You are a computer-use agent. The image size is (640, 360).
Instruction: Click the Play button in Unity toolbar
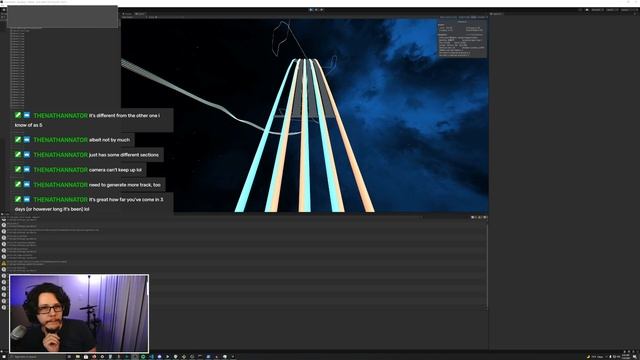point(311,9)
